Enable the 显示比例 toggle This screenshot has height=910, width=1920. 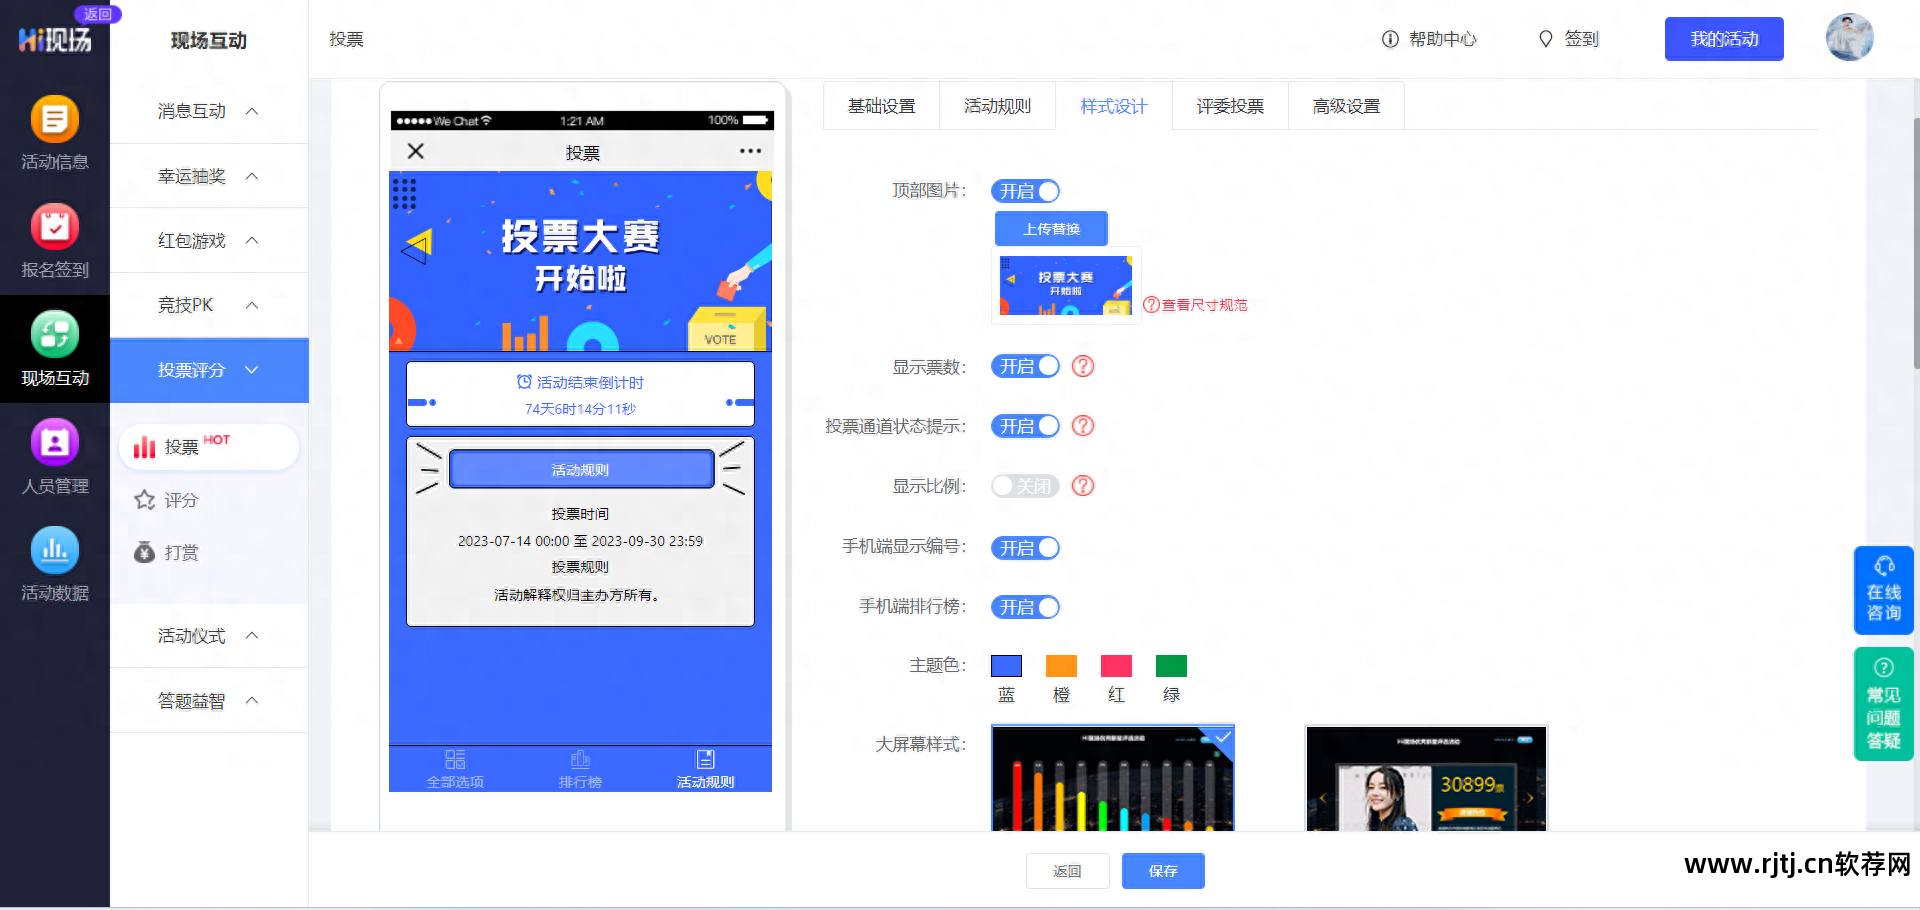1024,486
